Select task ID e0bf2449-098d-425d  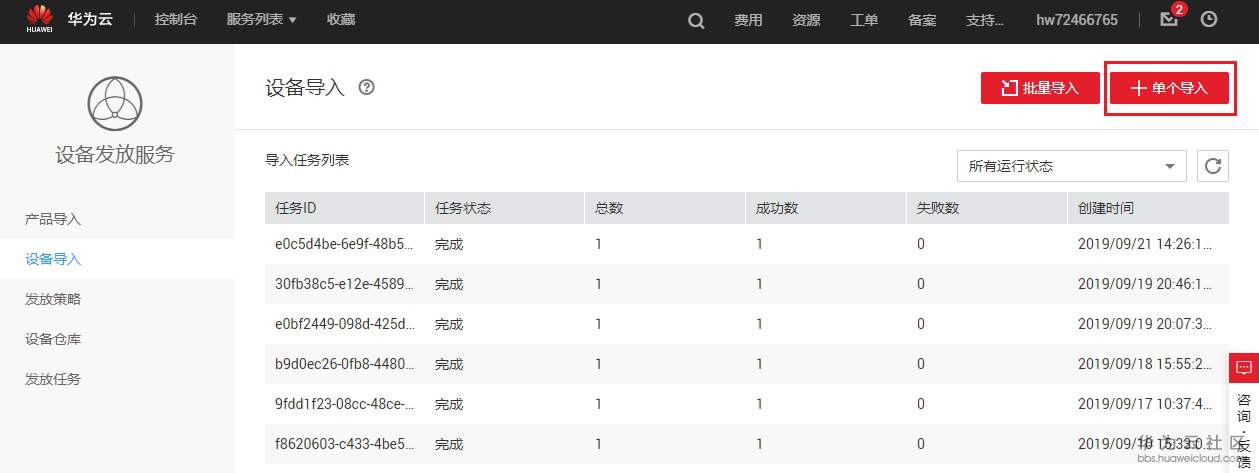(x=344, y=324)
